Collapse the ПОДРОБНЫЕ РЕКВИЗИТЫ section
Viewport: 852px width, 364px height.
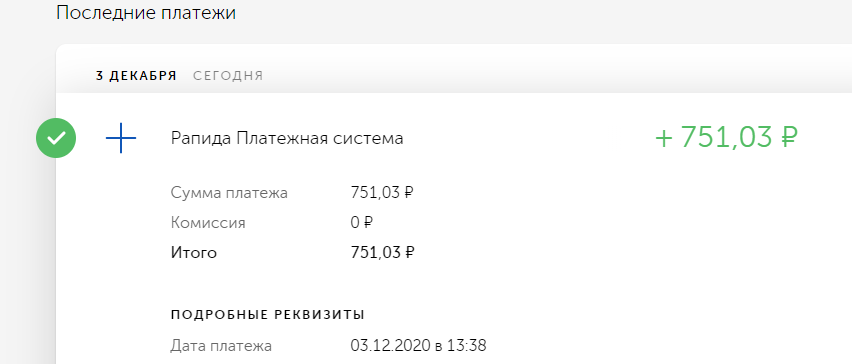(267, 315)
